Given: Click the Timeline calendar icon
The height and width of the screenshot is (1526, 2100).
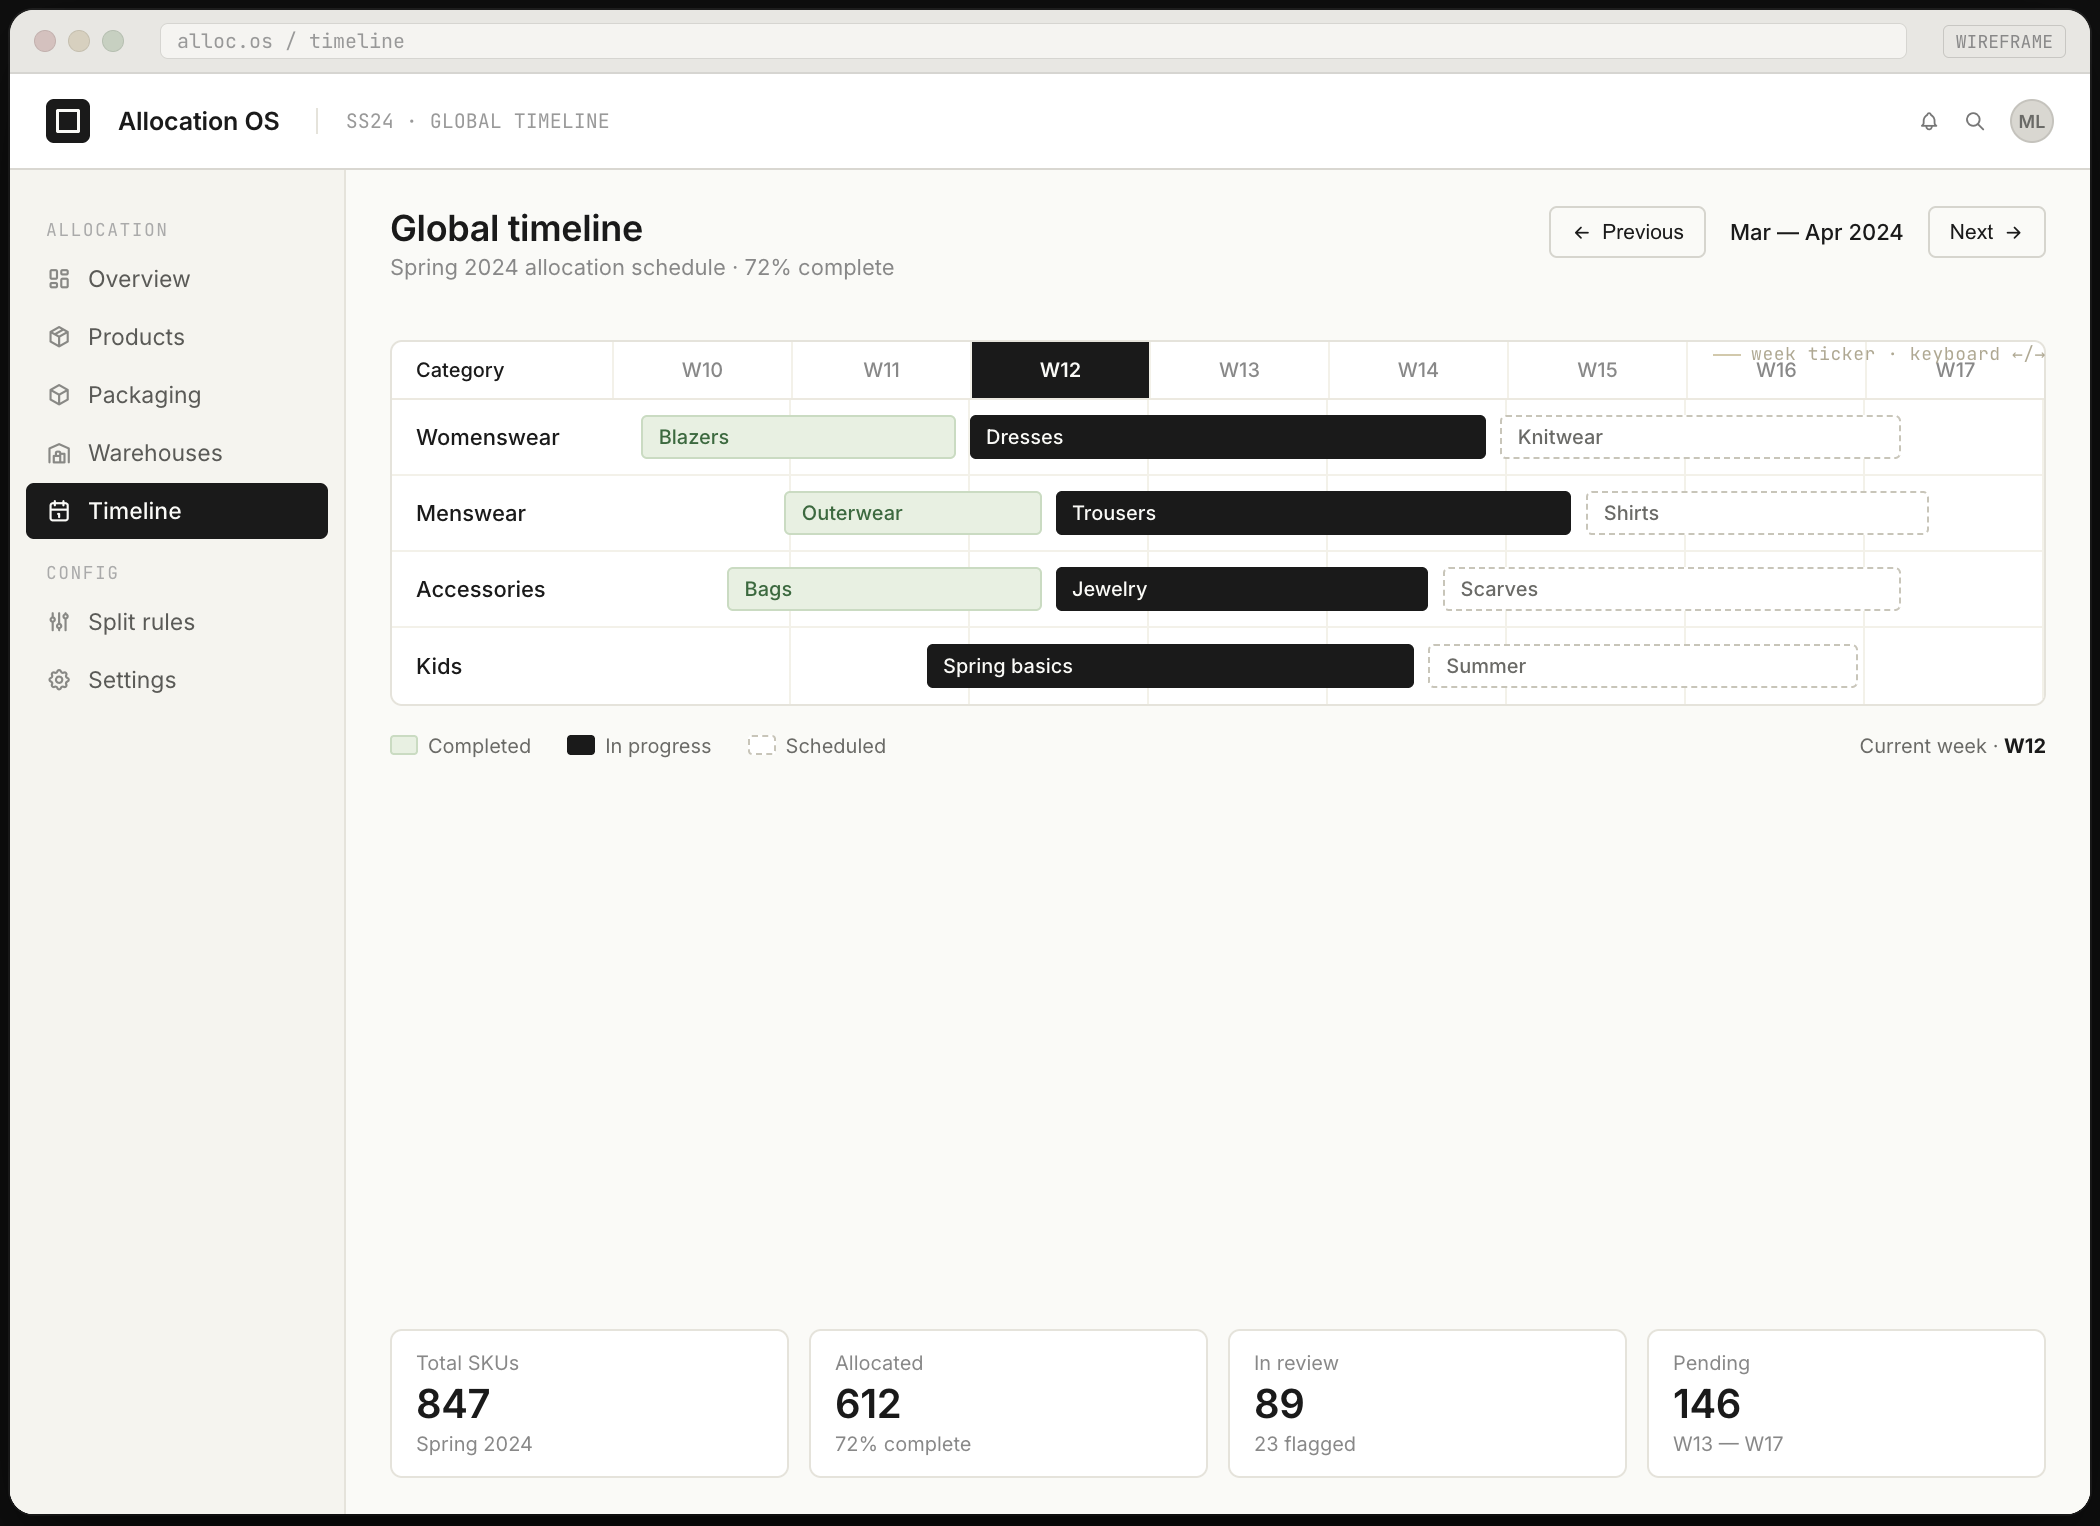Looking at the screenshot, I should 59,511.
